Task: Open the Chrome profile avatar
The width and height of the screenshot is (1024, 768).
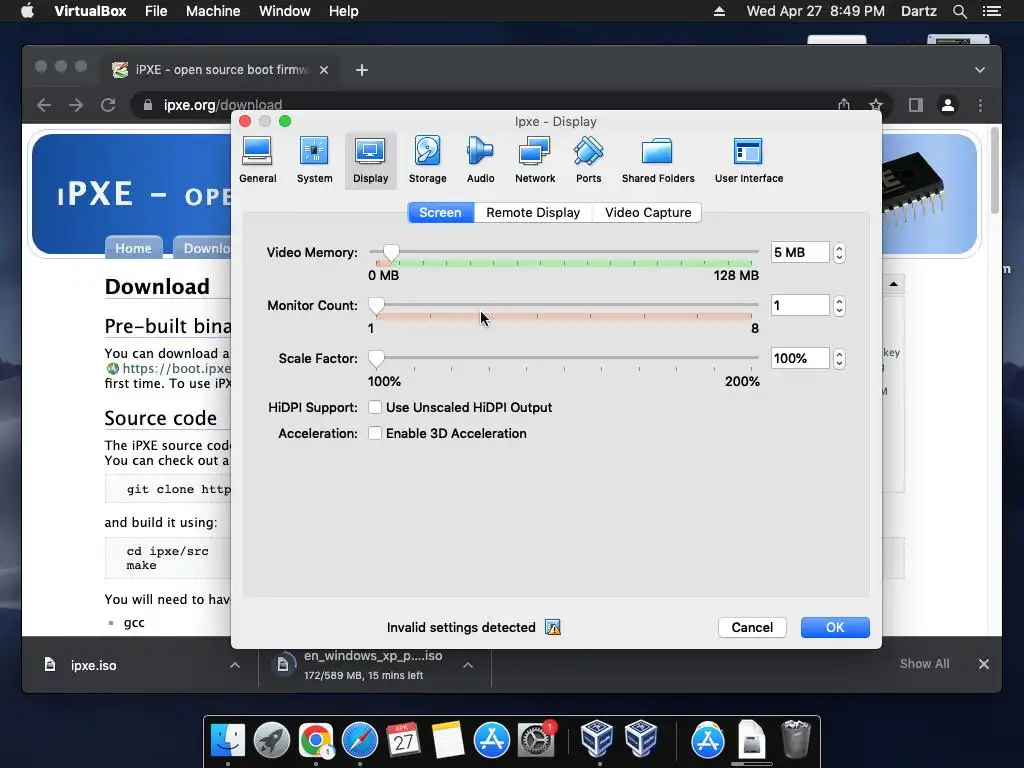Action: click(x=948, y=105)
